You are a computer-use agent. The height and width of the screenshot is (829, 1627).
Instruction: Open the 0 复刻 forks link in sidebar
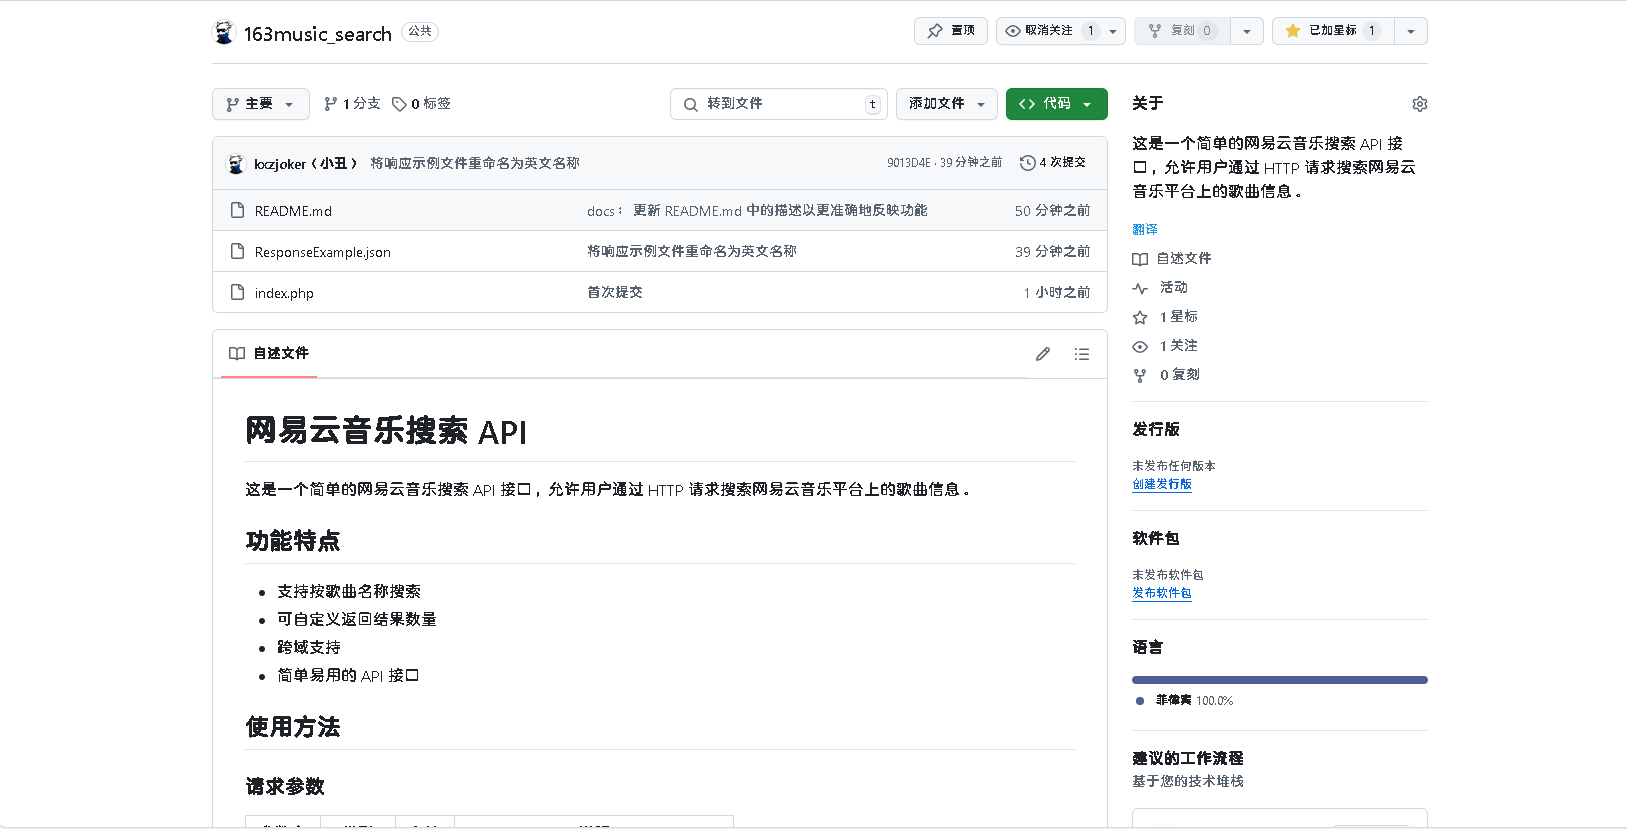coord(1166,374)
